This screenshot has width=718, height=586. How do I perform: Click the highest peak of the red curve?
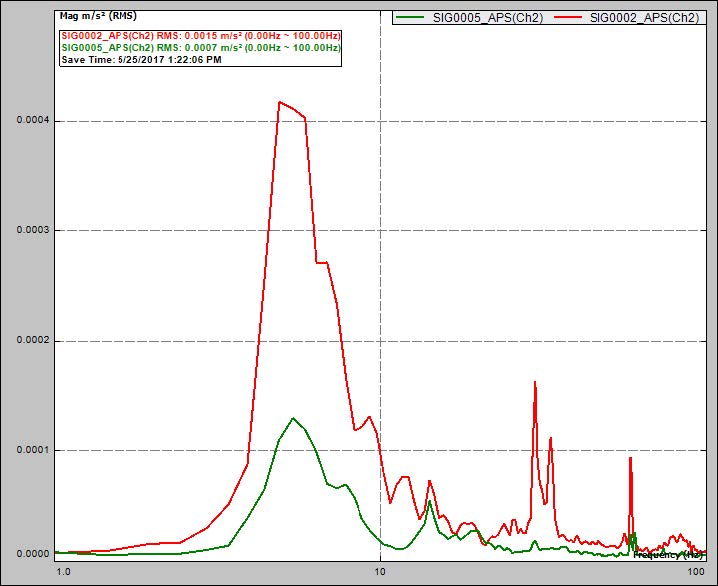(x=280, y=102)
